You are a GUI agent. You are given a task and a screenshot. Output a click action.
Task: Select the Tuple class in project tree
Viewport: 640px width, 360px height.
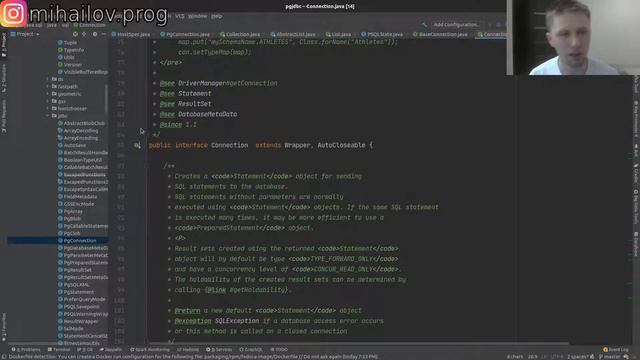coord(67,42)
